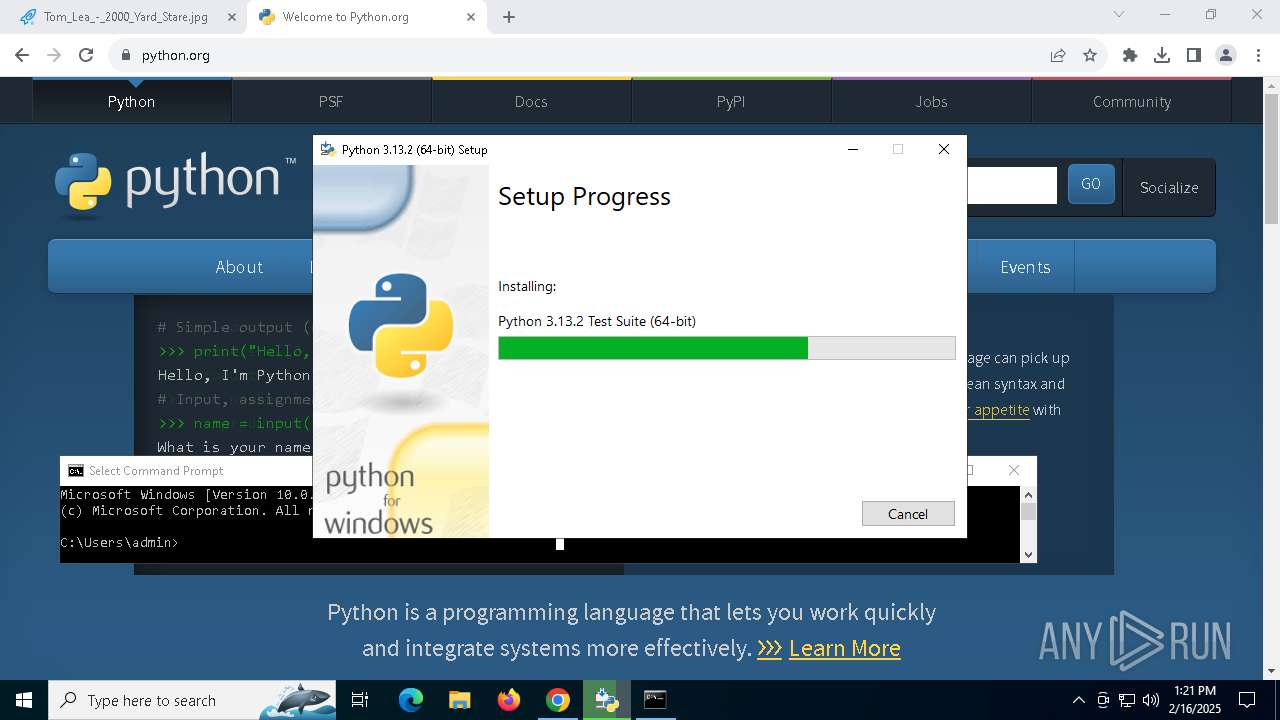This screenshot has width=1280, height=720.
Task: Cancel the Python setup installation
Action: (908, 513)
